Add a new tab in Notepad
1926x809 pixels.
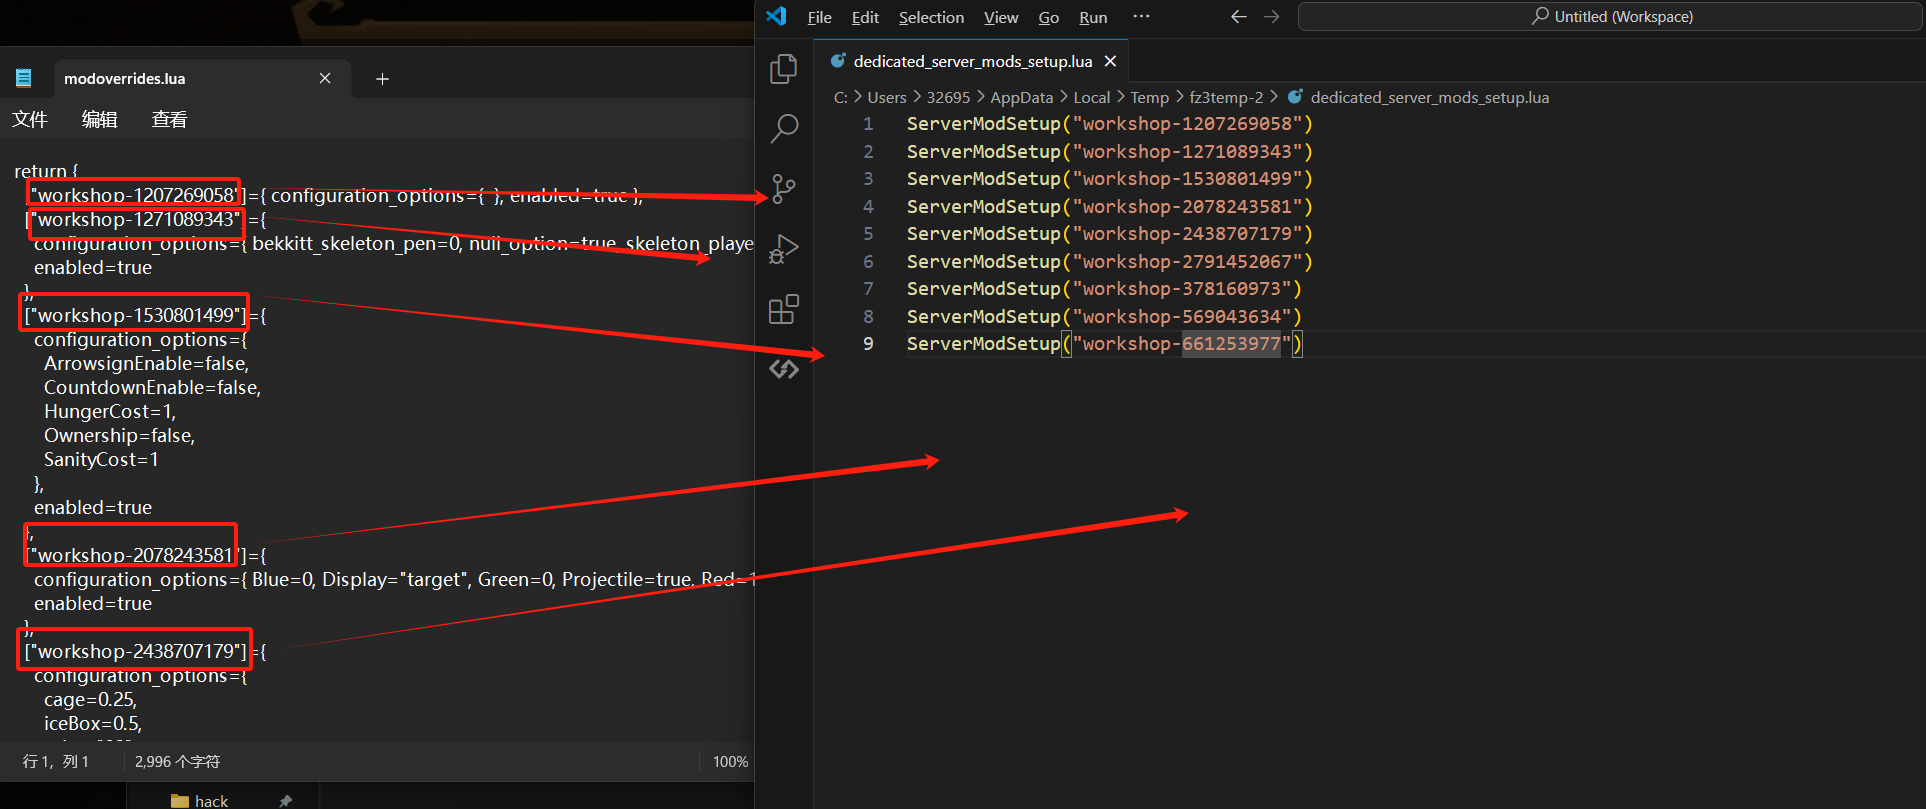pyautogui.click(x=382, y=79)
